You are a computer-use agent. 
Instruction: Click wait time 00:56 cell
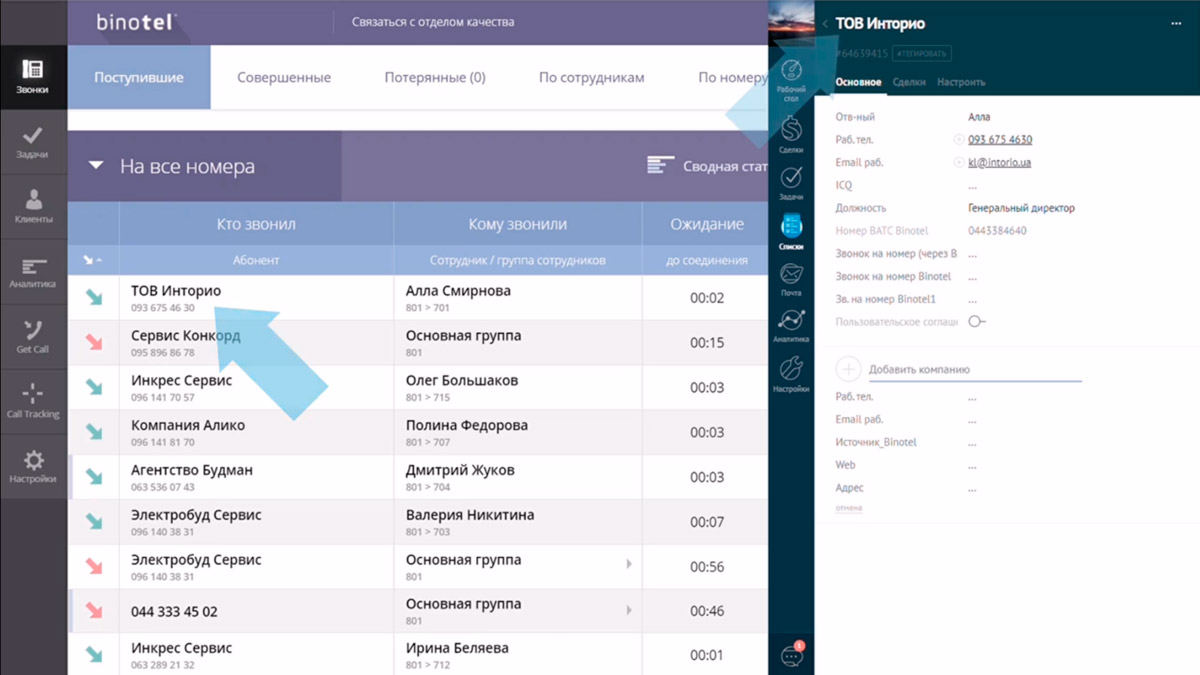707,566
